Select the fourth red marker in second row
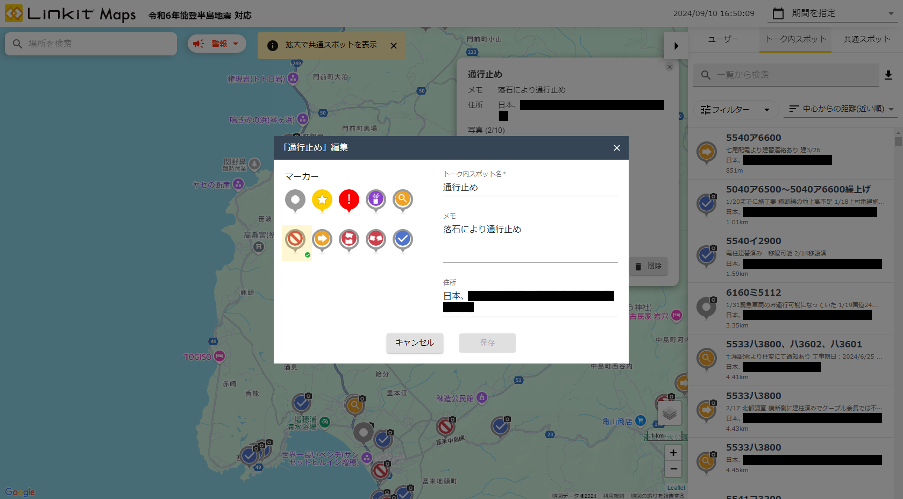The height and width of the screenshot is (499, 903). click(375, 240)
